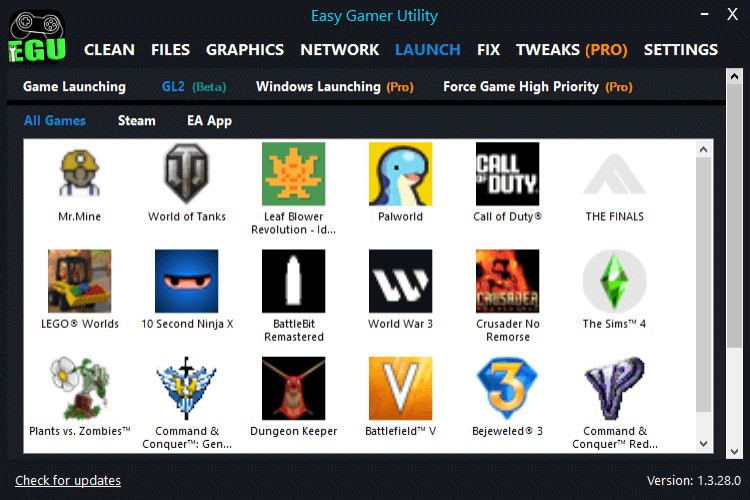Select the BattleBit Remastered icon
This screenshot has height=500, width=750.
[294, 281]
